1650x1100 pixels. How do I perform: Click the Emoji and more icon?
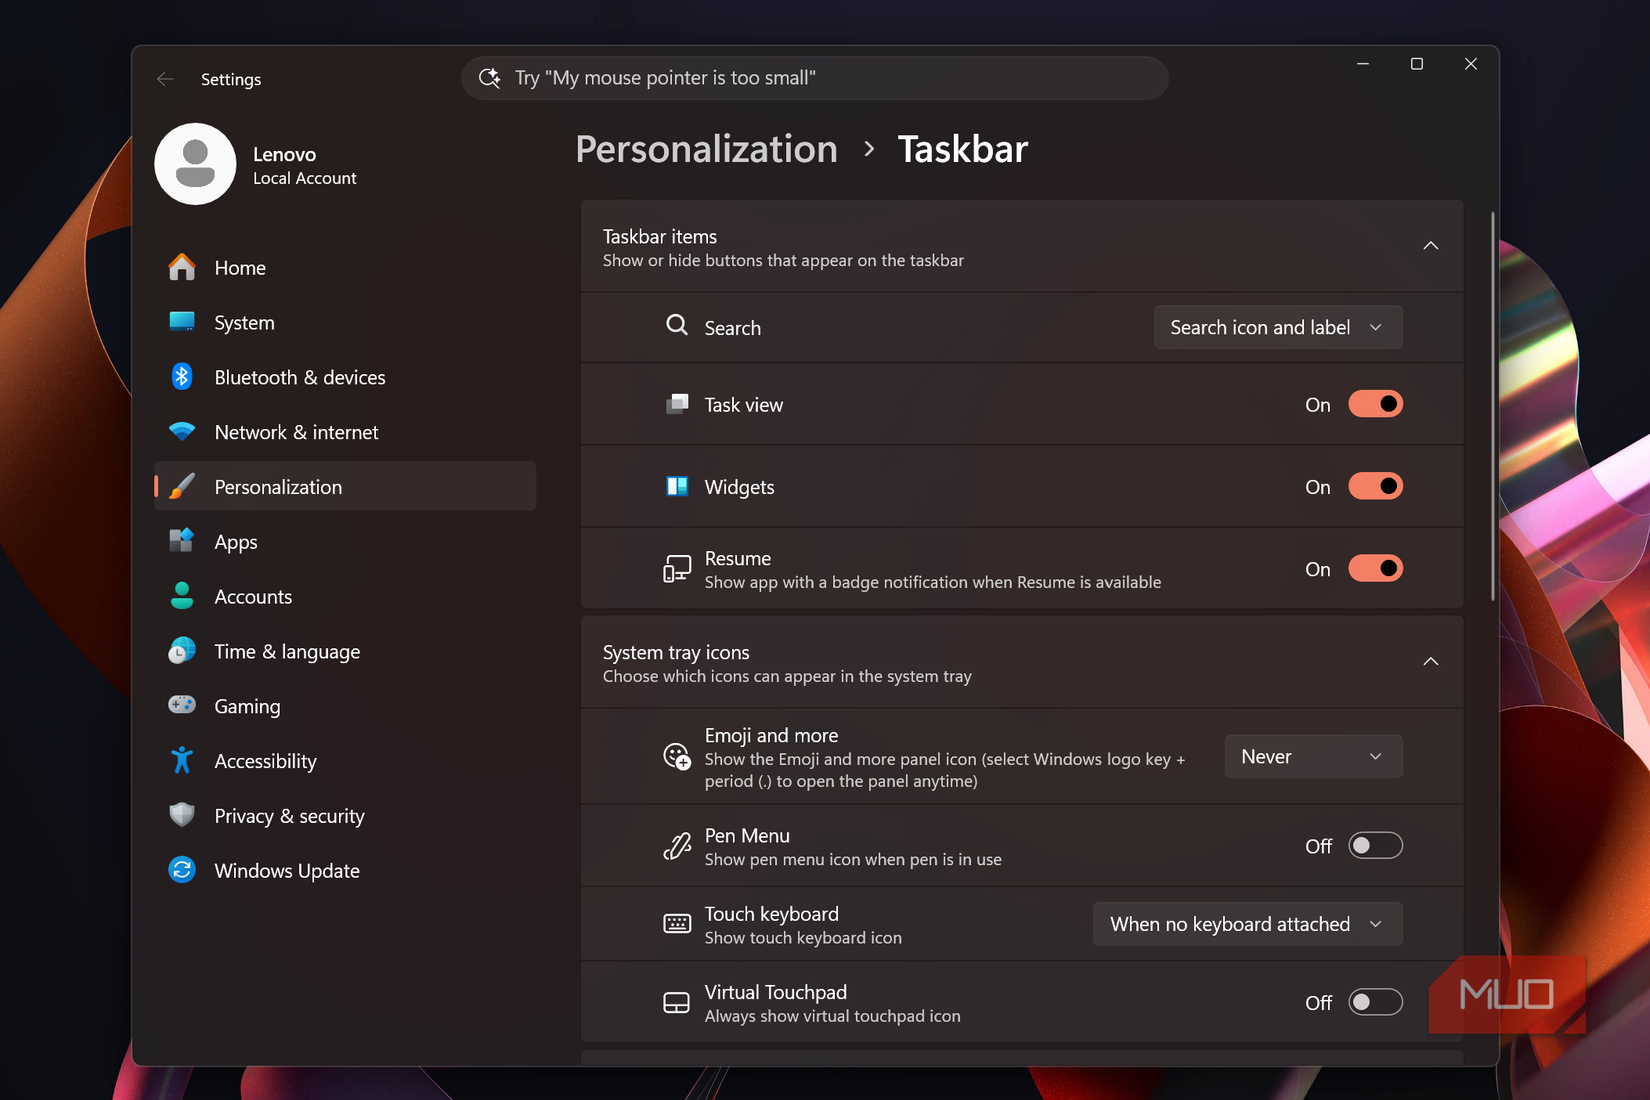point(677,757)
